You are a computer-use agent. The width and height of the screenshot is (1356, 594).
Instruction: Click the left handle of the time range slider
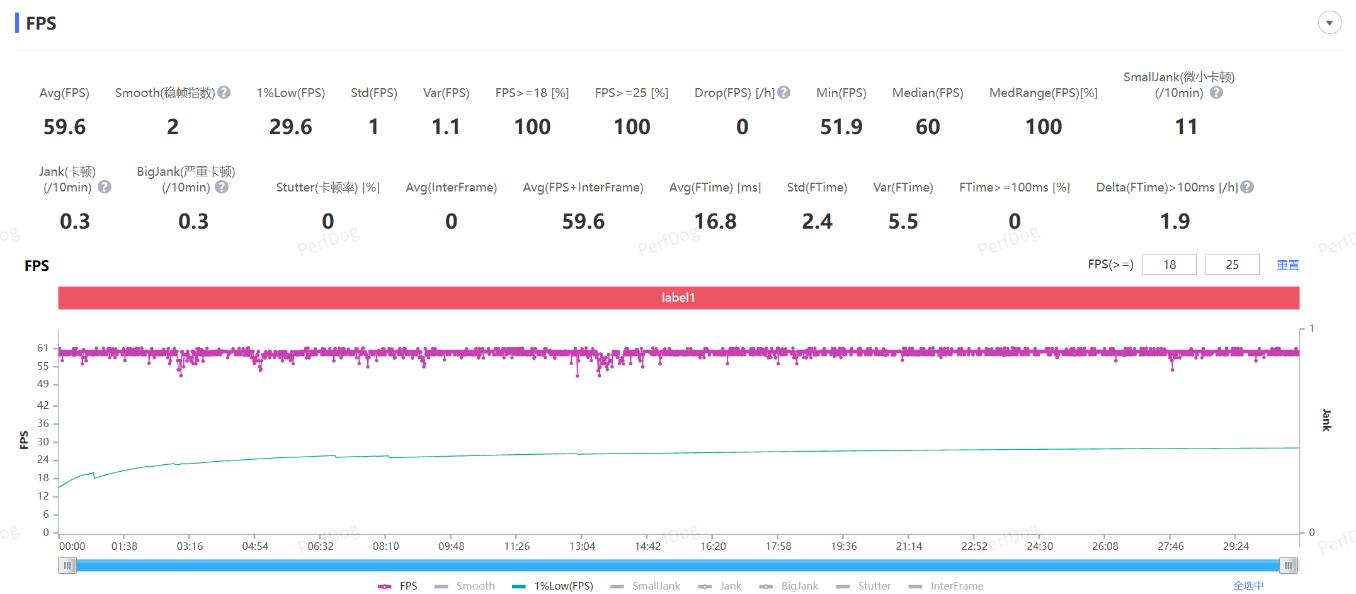pos(68,565)
